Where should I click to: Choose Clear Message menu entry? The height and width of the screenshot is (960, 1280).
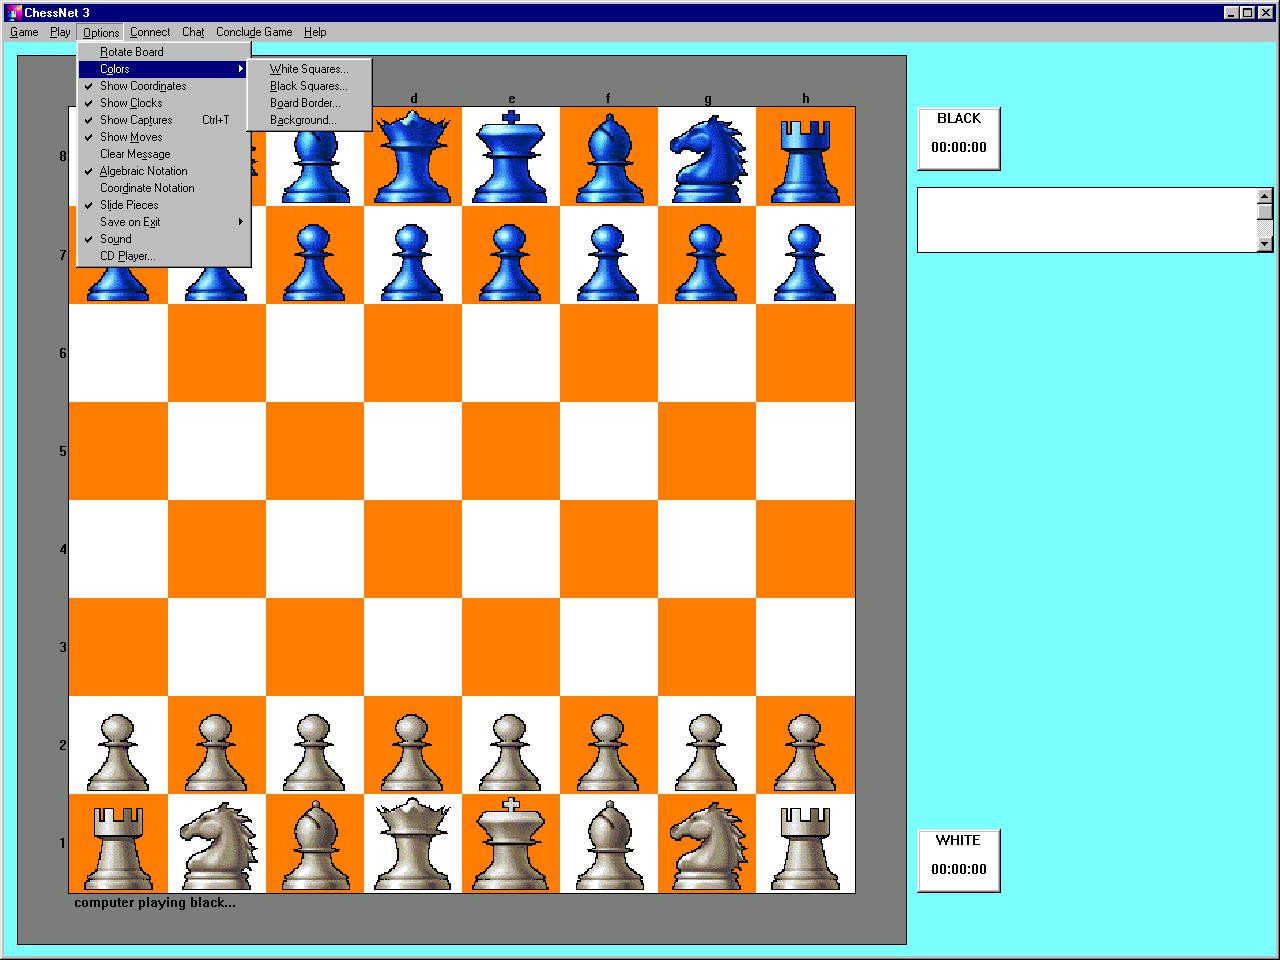164,154
